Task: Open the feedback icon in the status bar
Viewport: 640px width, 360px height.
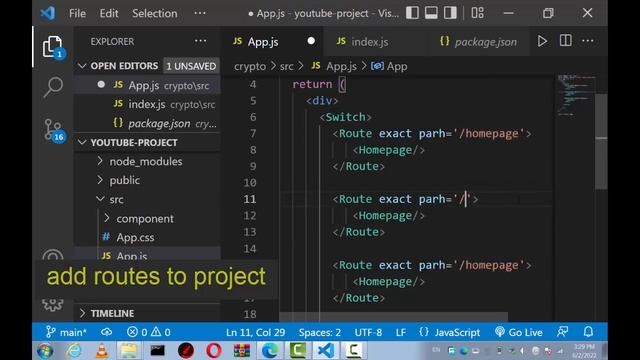Action: click(x=562, y=332)
